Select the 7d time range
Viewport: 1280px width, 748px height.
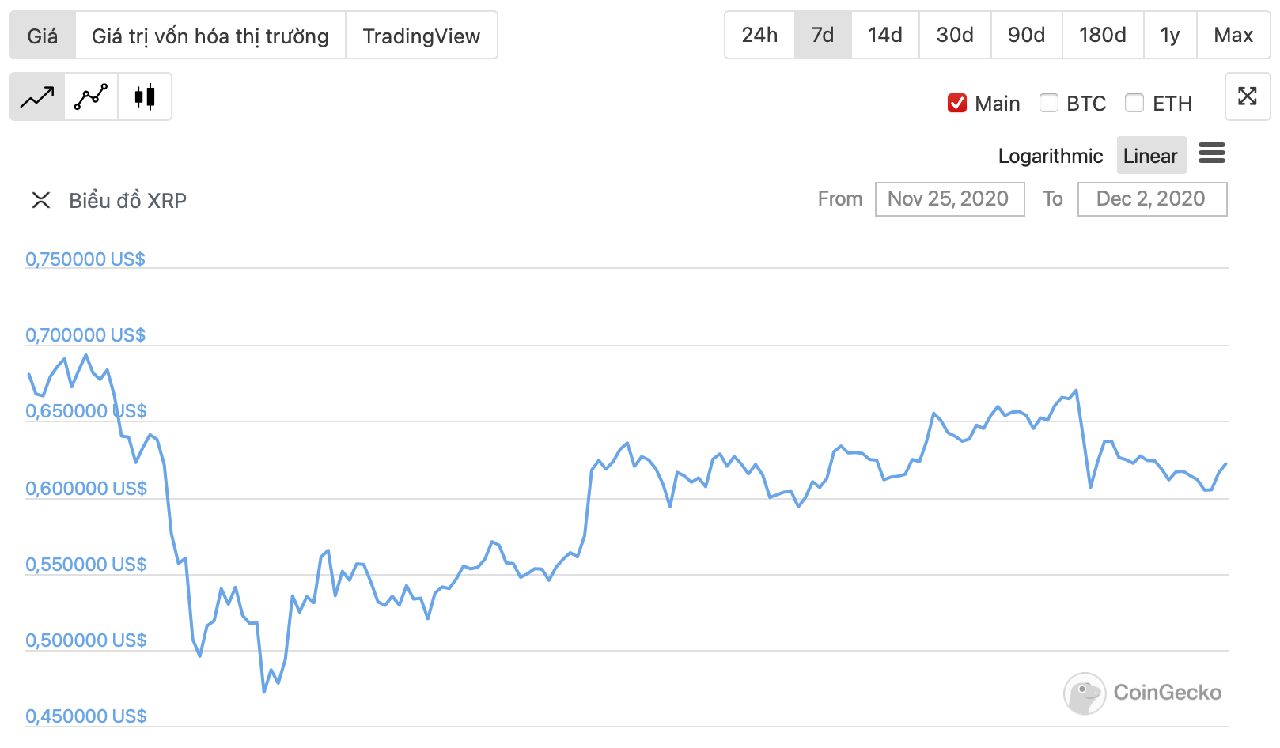823,35
